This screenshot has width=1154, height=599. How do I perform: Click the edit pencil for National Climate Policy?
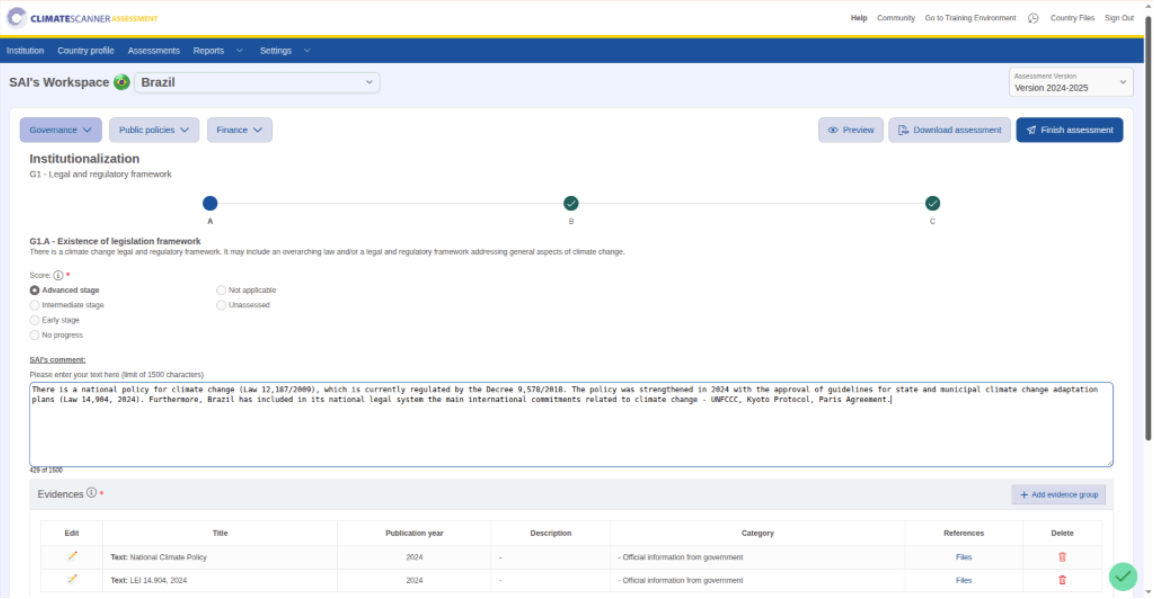tap(72, 556)
